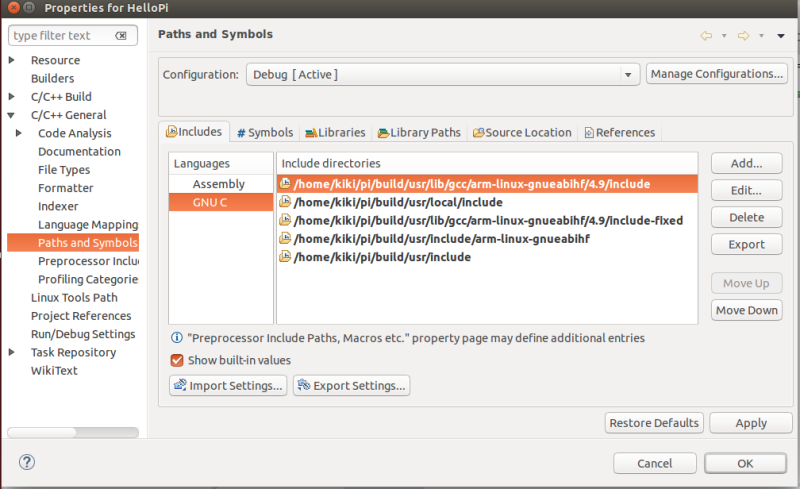Image resolution: width=800 pixels, height=489 pixels.
Task: Click folder icon of usr/local/include path
Action: (285, 202)
